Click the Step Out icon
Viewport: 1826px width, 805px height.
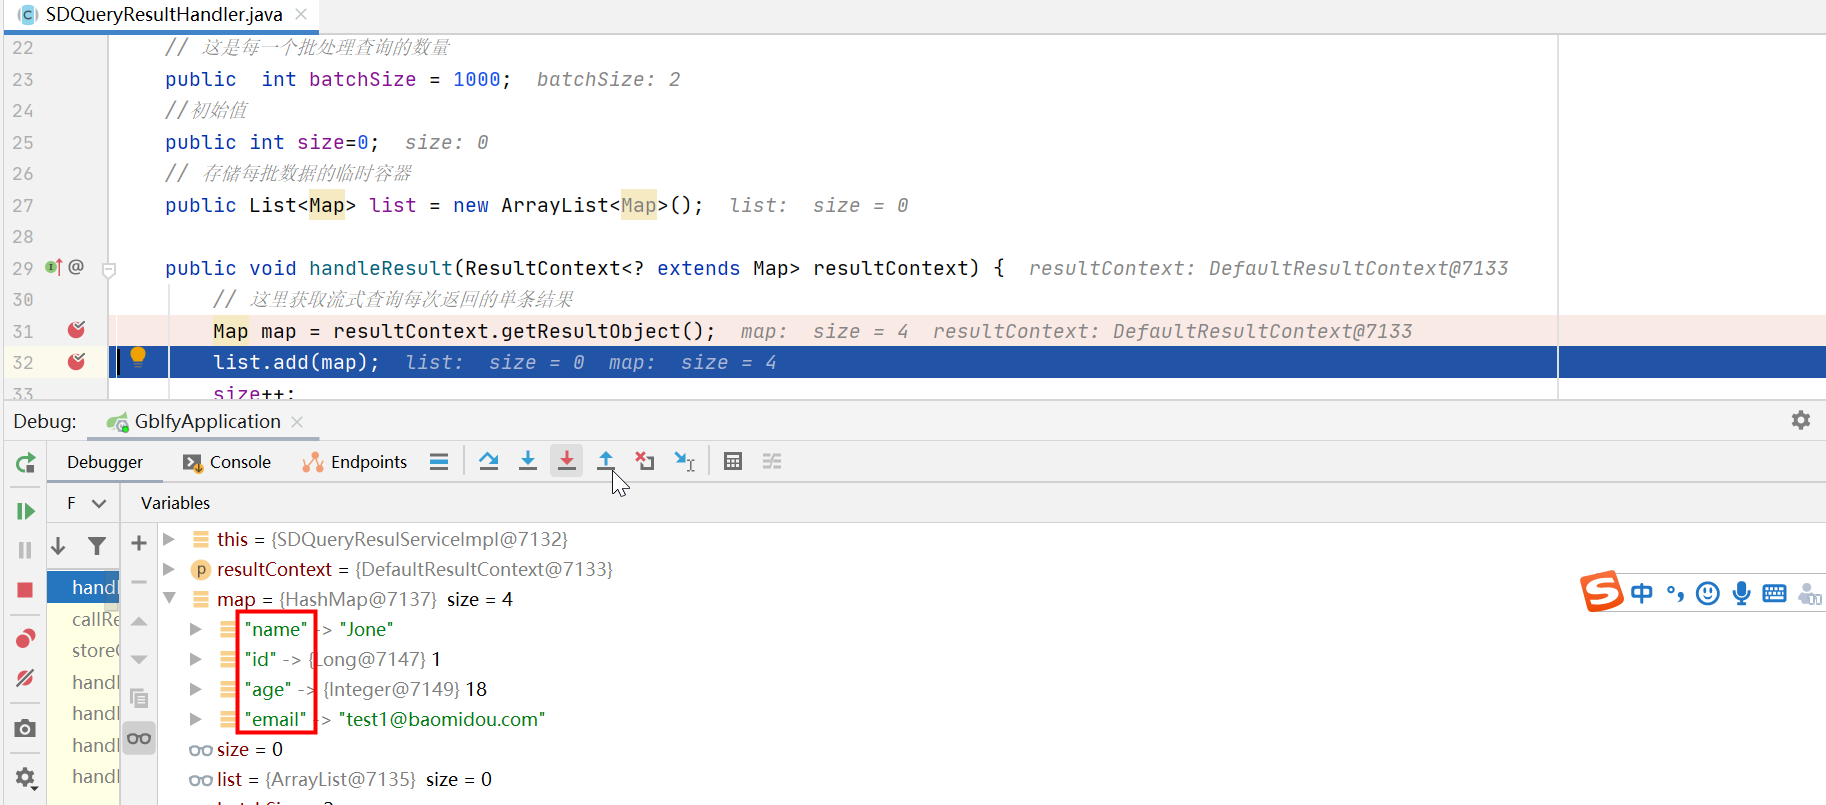pyautogui.click(x=606, y=461)
